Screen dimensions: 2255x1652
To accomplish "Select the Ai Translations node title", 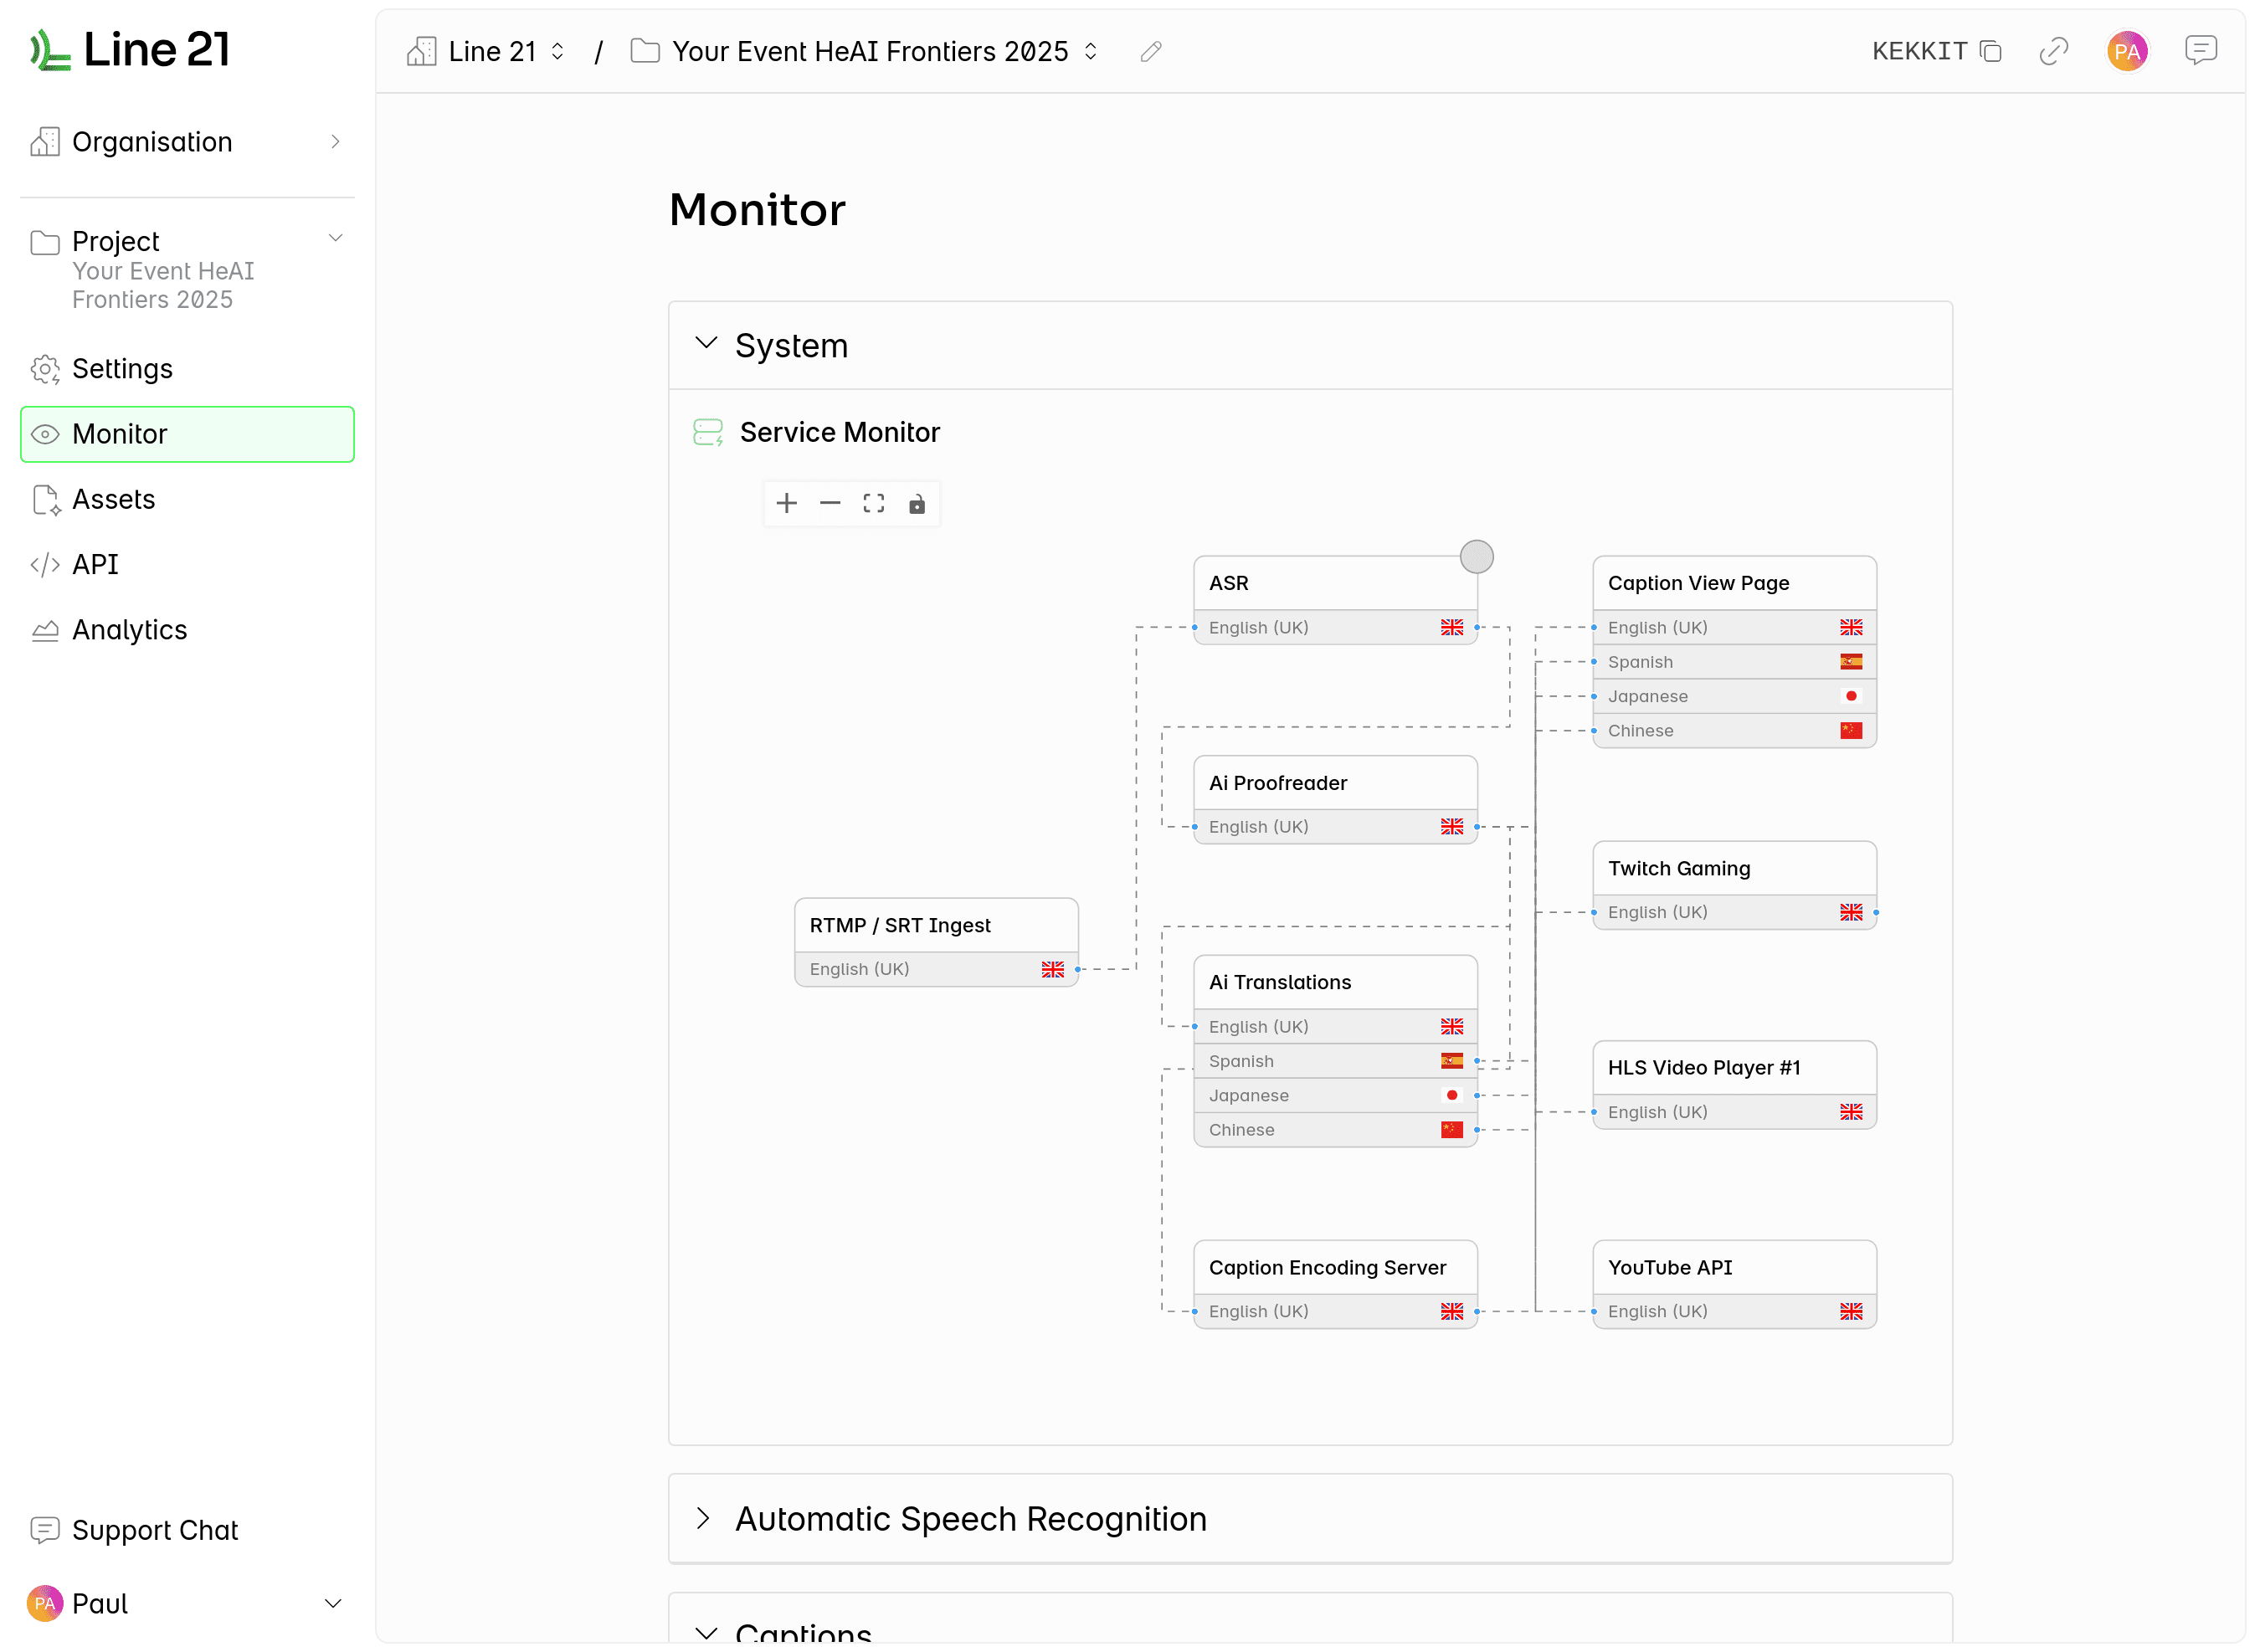I will (1279, 982).
